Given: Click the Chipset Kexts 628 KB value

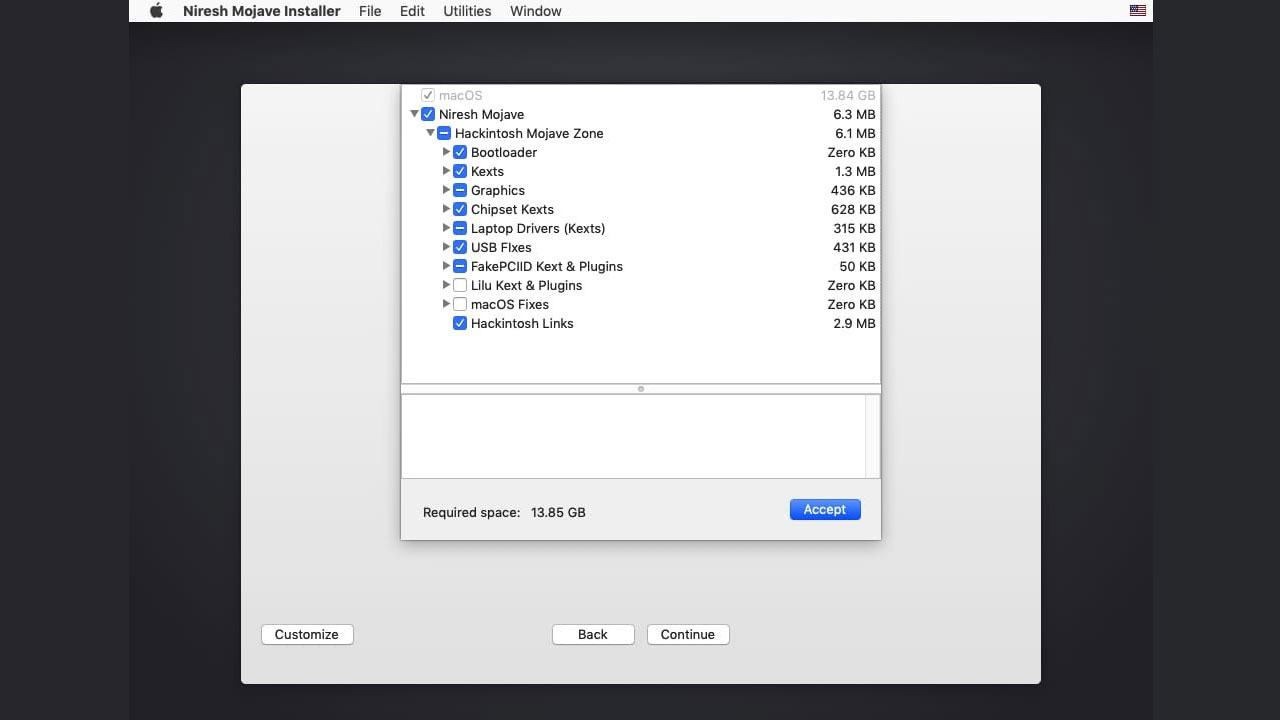Looking at the screenshot, I should tap(853, 209).
